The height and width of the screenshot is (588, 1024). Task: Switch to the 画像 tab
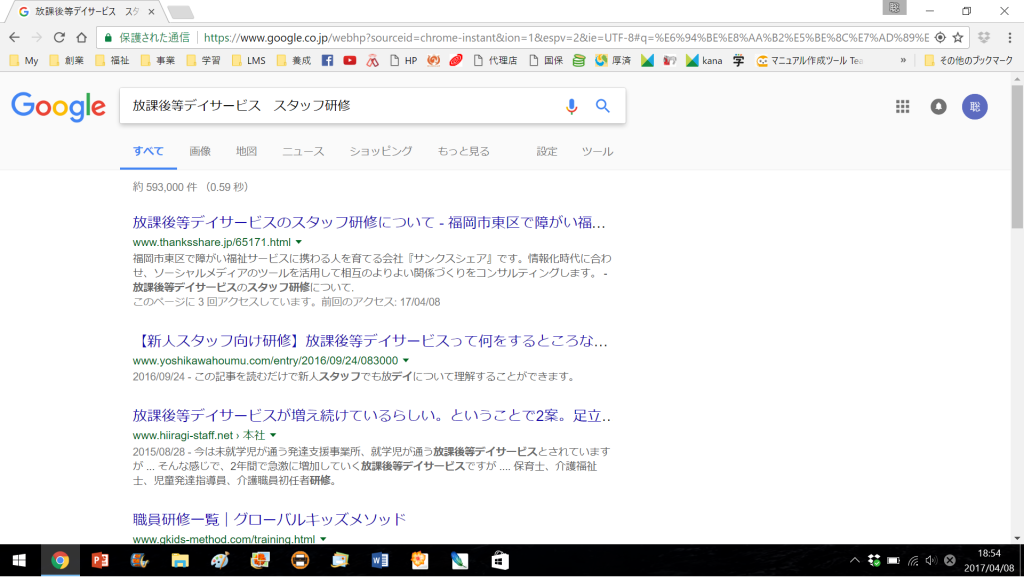pos(200,152)
